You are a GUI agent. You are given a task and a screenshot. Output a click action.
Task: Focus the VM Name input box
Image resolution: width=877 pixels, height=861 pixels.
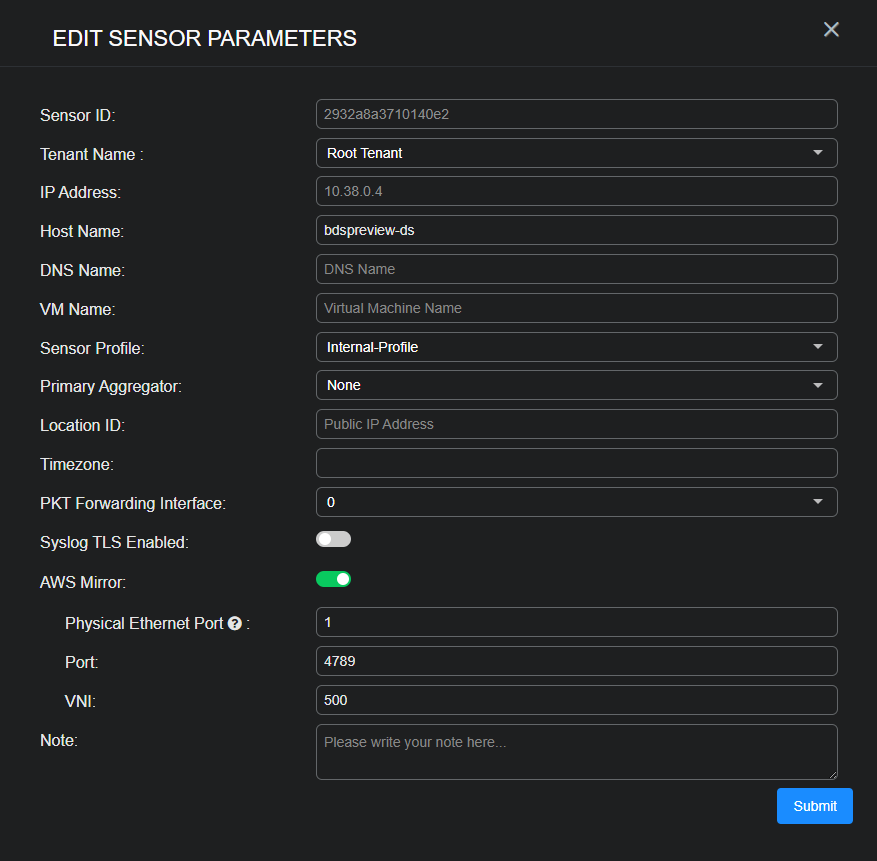coord(576,307)
